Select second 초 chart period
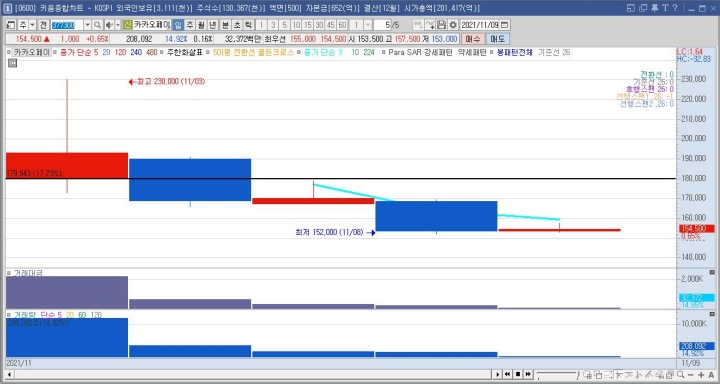 click(237, 25)
